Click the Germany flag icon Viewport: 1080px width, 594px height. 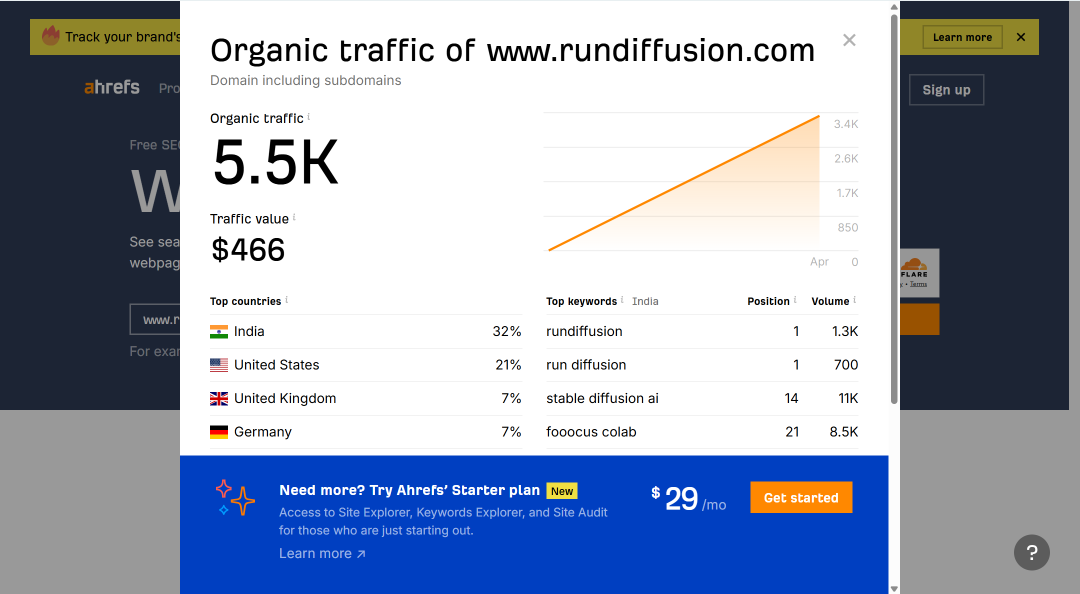(x=219, y=432)
